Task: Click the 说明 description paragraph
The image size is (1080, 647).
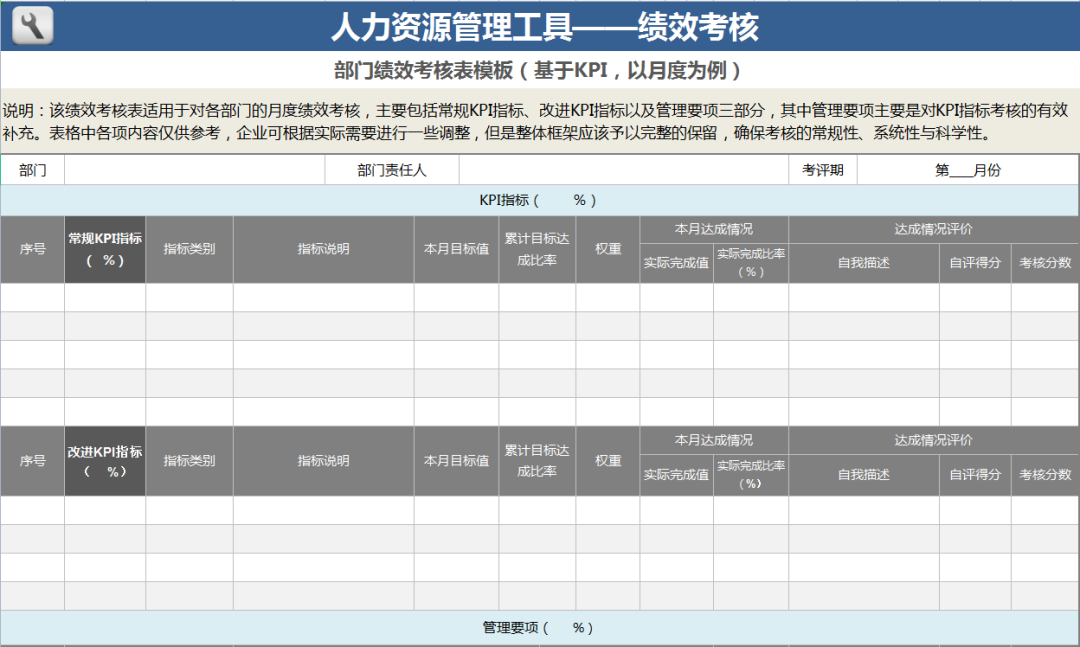Action: coord(535,121)
